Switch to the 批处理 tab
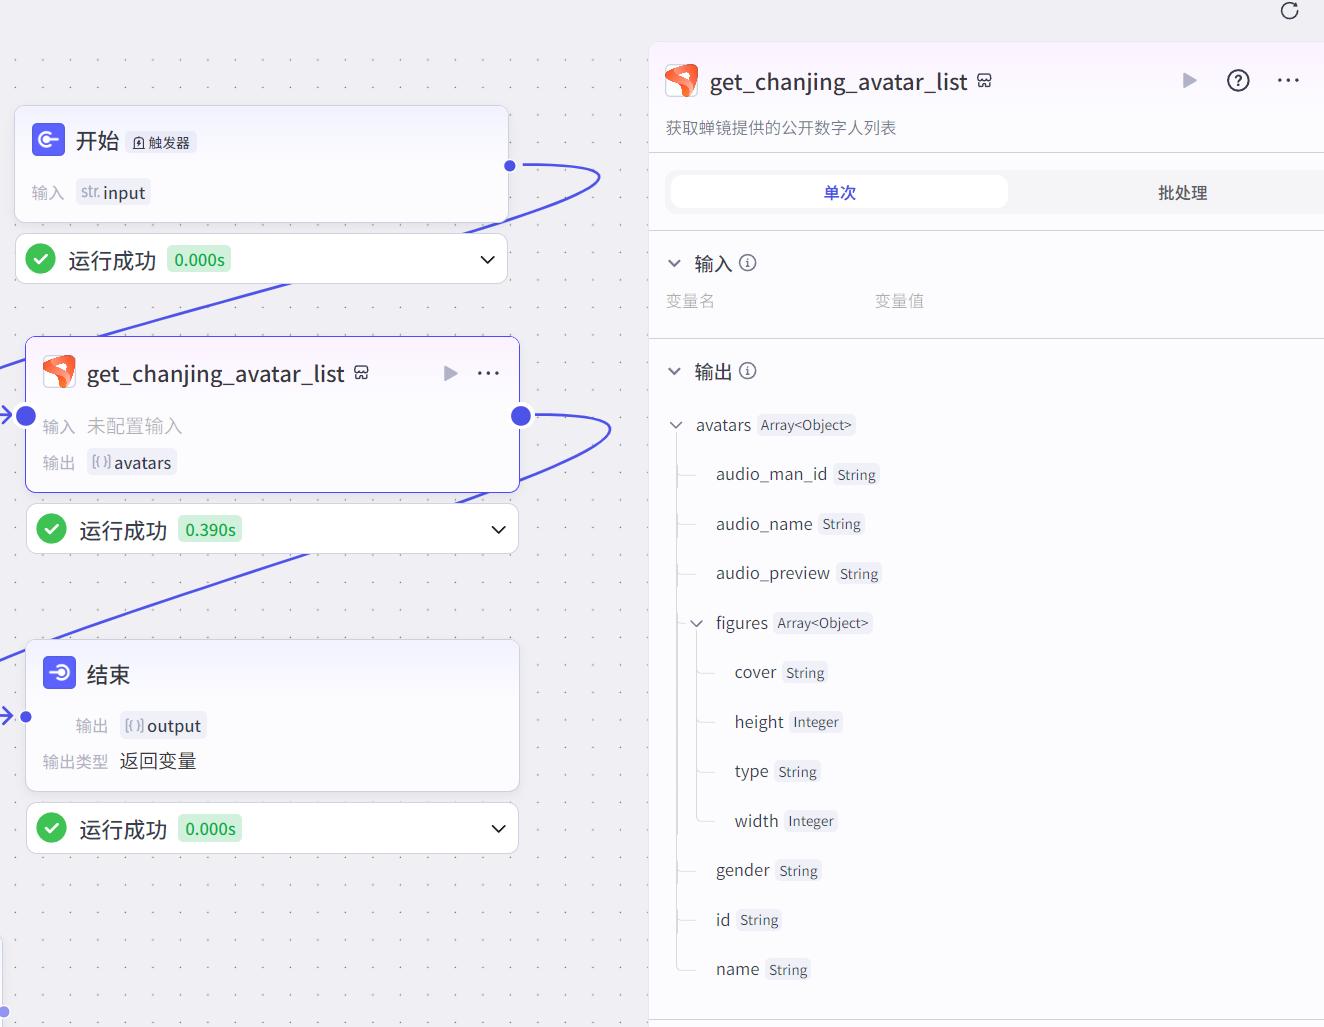 [x=1182, y=192]
